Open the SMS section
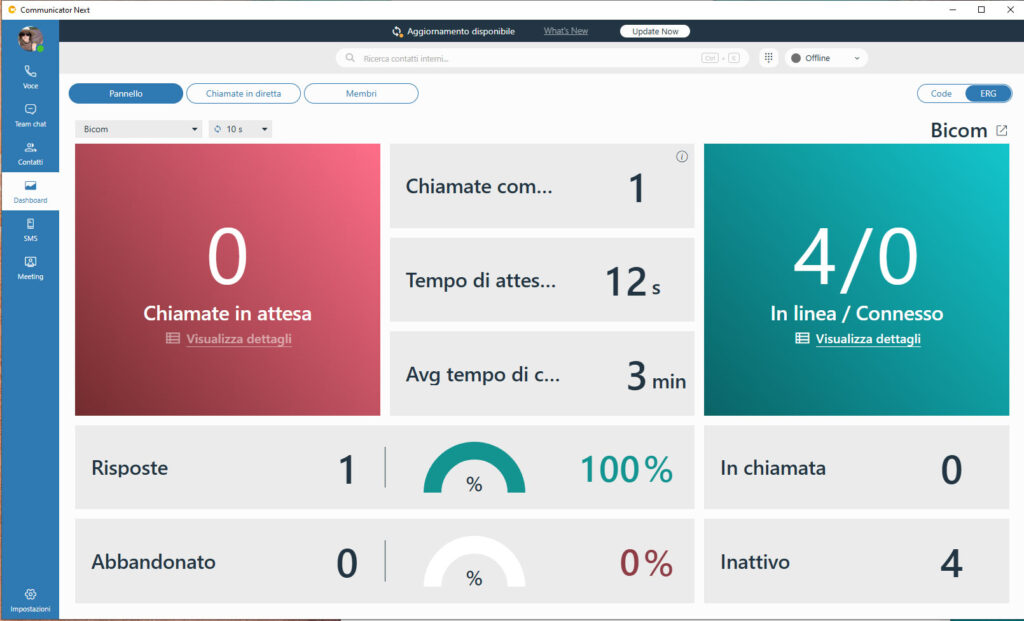 click(x=30, y=230)
